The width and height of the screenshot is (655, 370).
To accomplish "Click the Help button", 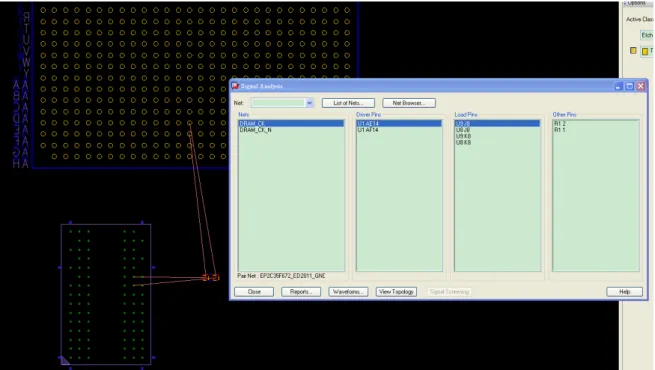I will point(625,291).
